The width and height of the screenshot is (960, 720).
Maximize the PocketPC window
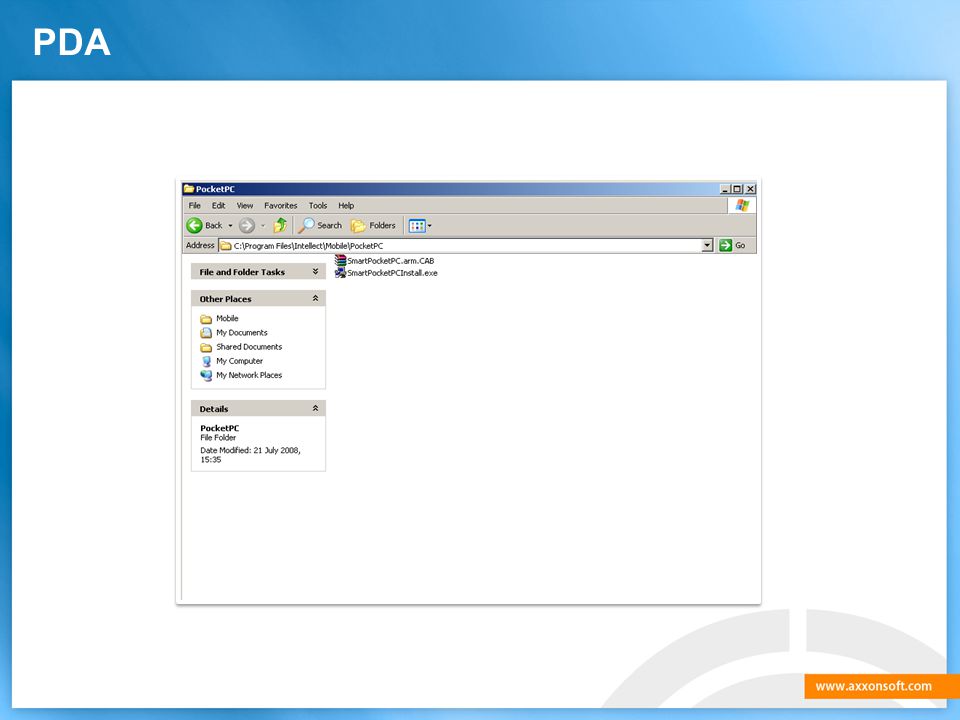pyautogui.click(x=738, y=189)
